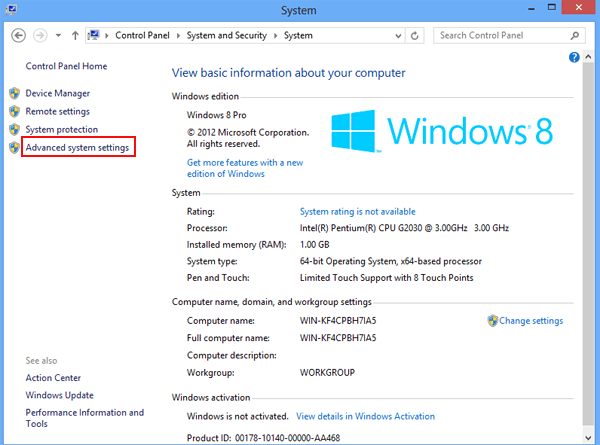Close the System window
Viewport: 600px width, 445px height.
579,7
